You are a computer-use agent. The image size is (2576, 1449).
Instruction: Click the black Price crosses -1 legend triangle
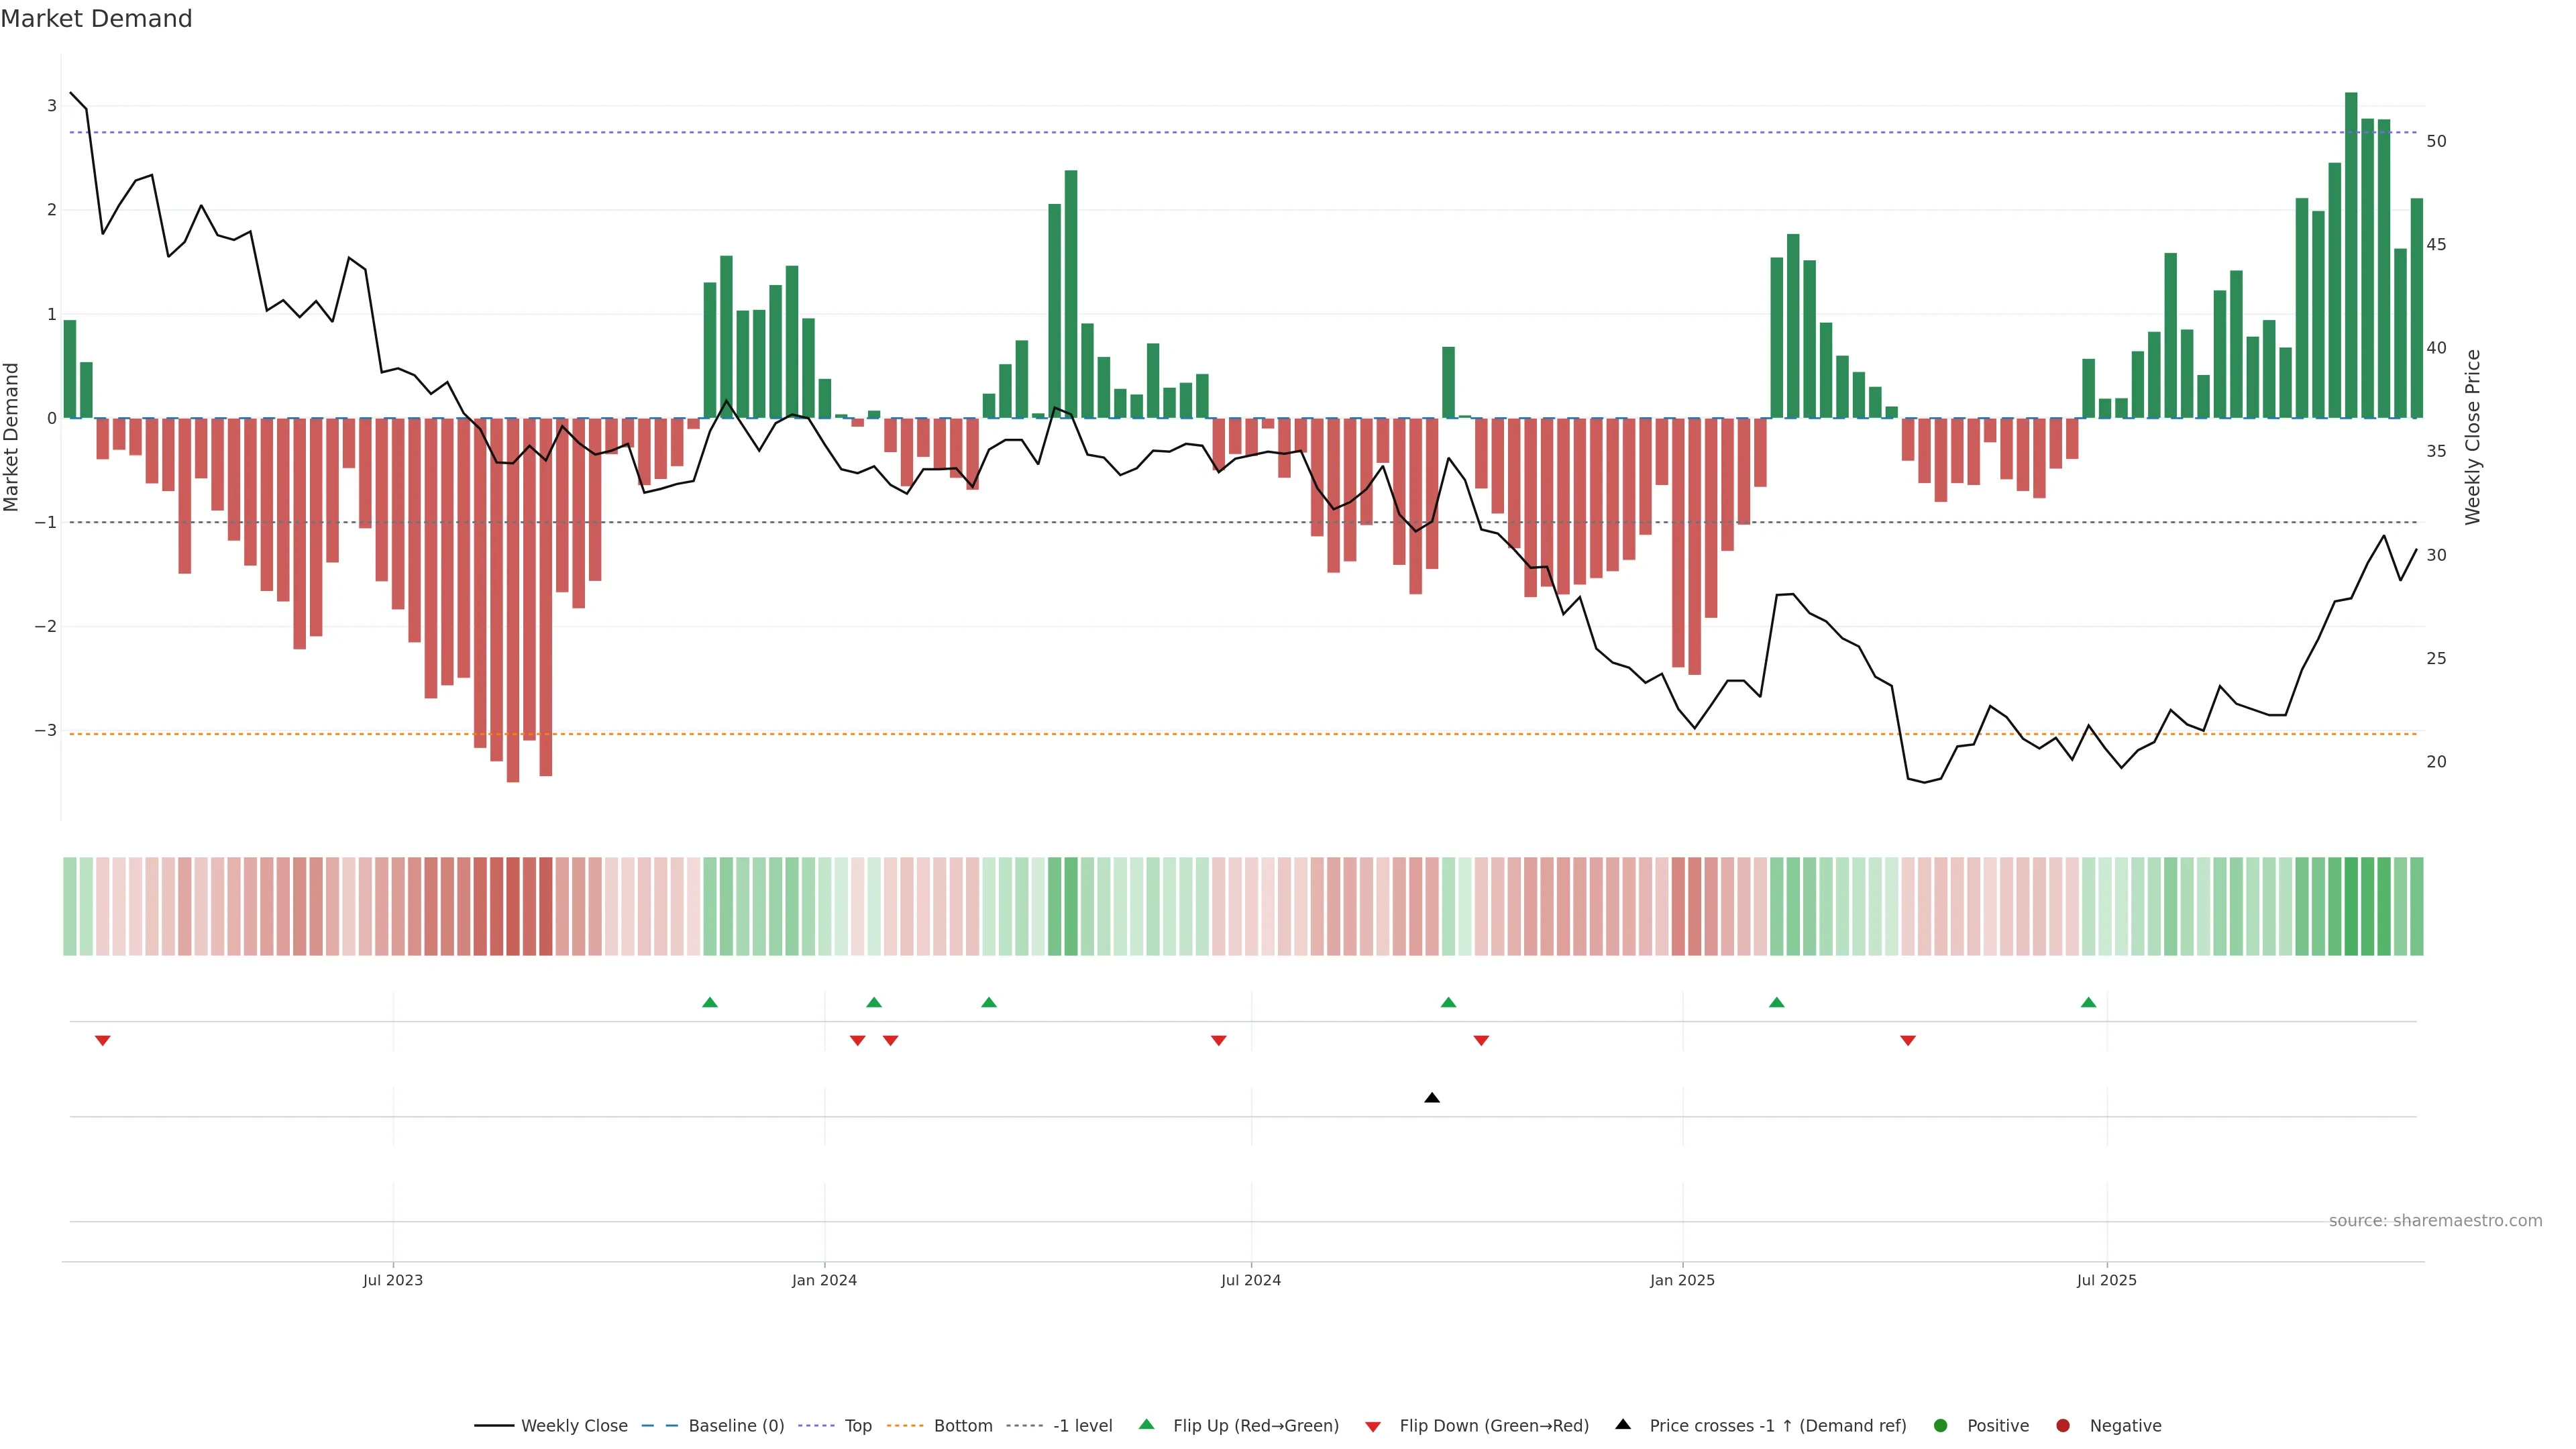(1623, 1424)
